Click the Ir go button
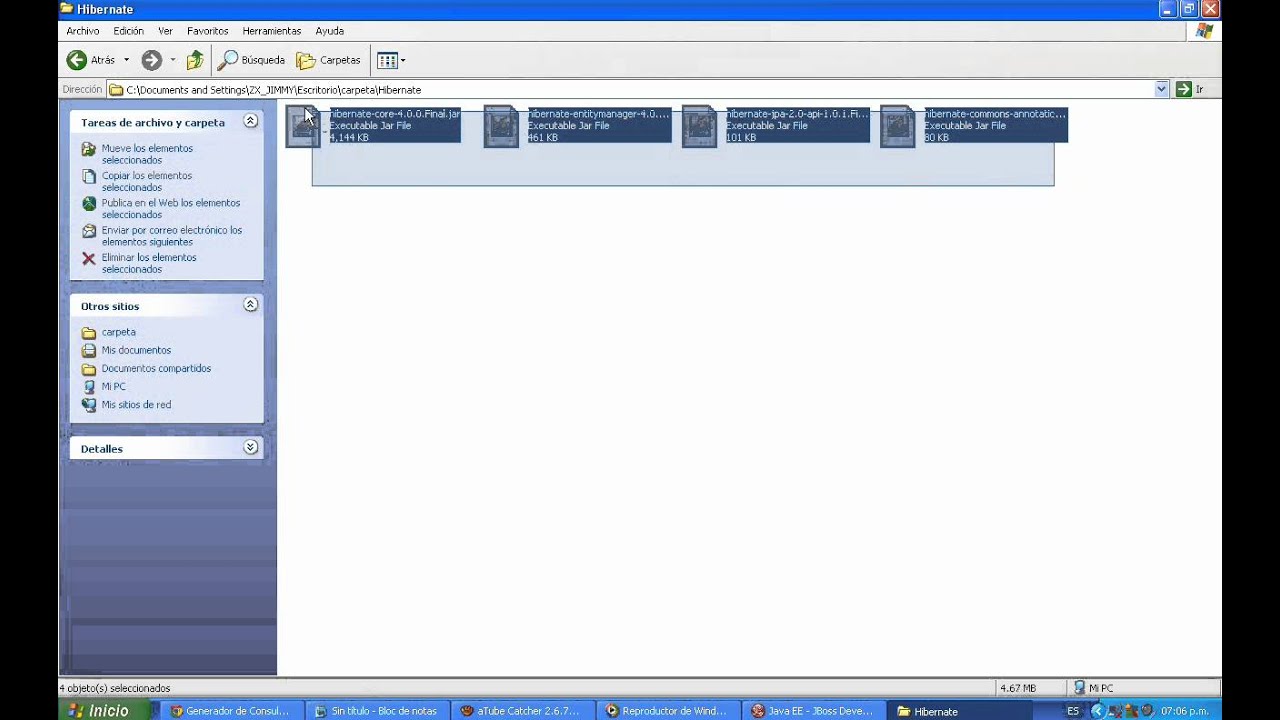Viewport: 1280px width, 720px height. coord(1190,89)
